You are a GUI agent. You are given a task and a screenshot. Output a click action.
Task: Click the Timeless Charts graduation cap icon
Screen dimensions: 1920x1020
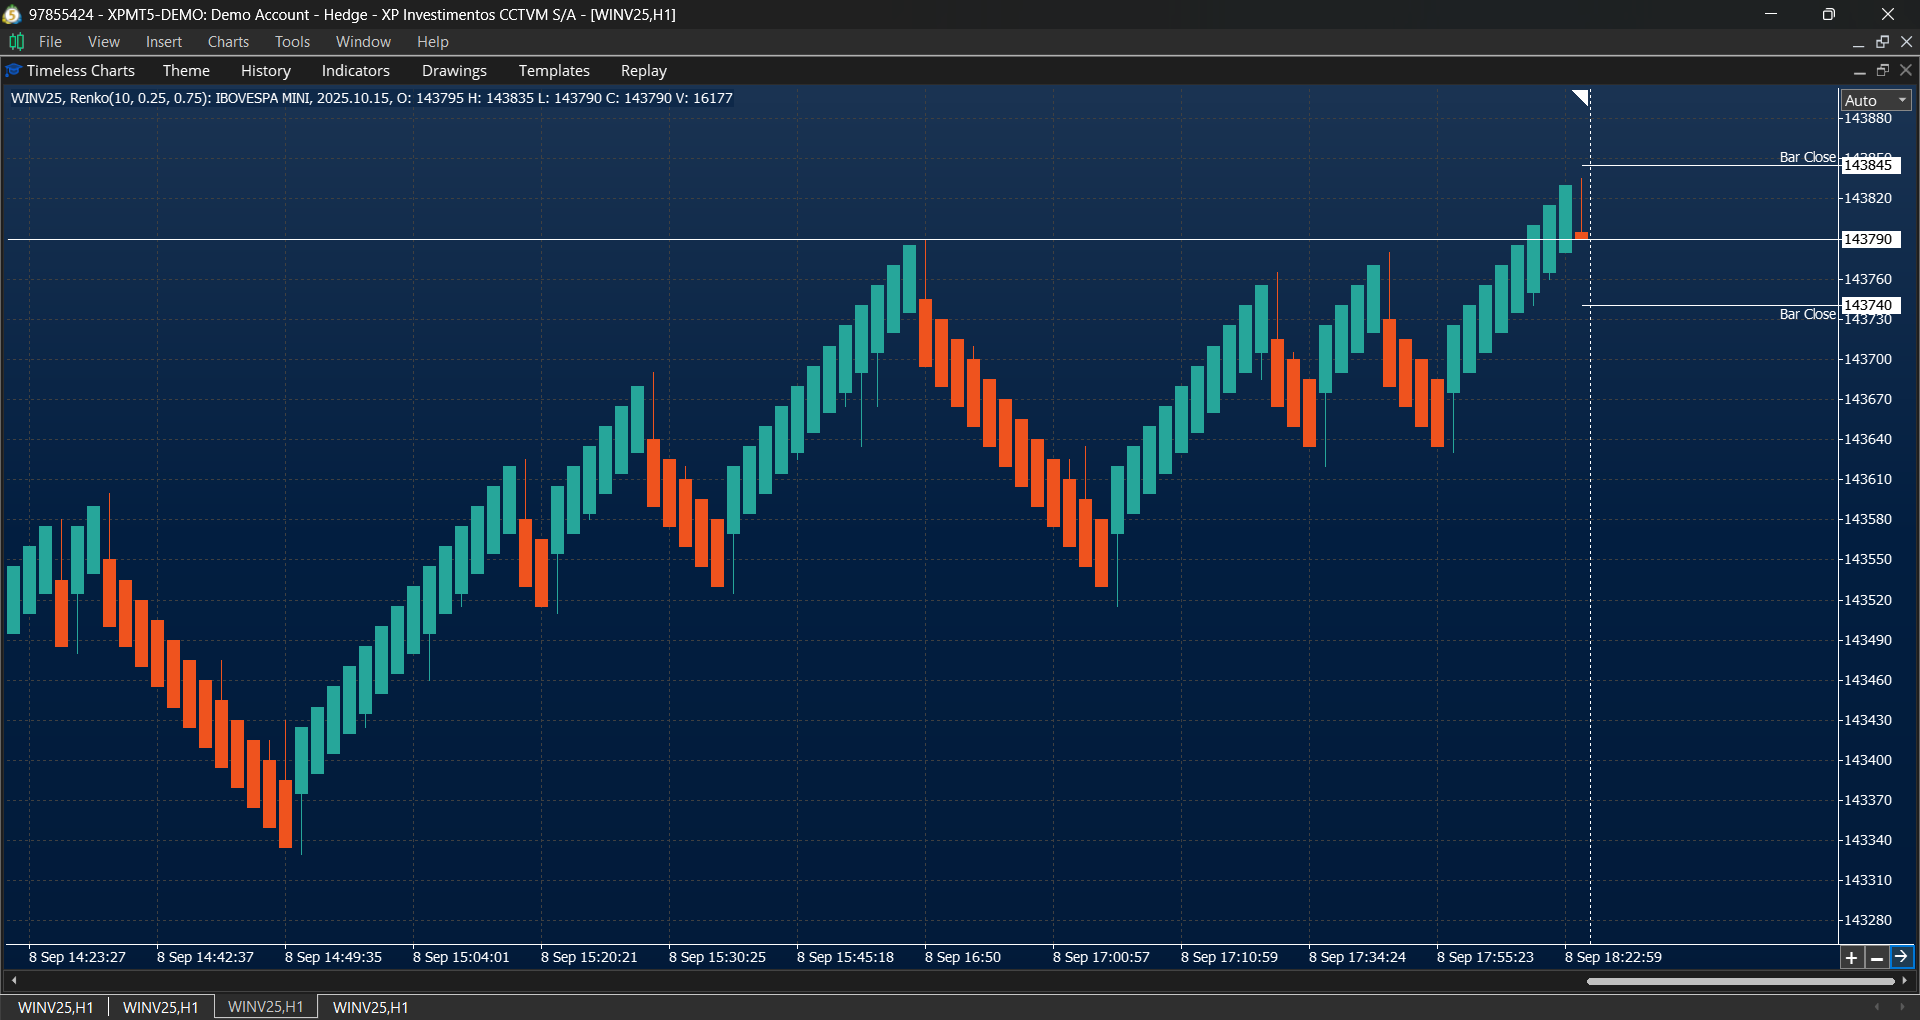(x=13, y=70)
